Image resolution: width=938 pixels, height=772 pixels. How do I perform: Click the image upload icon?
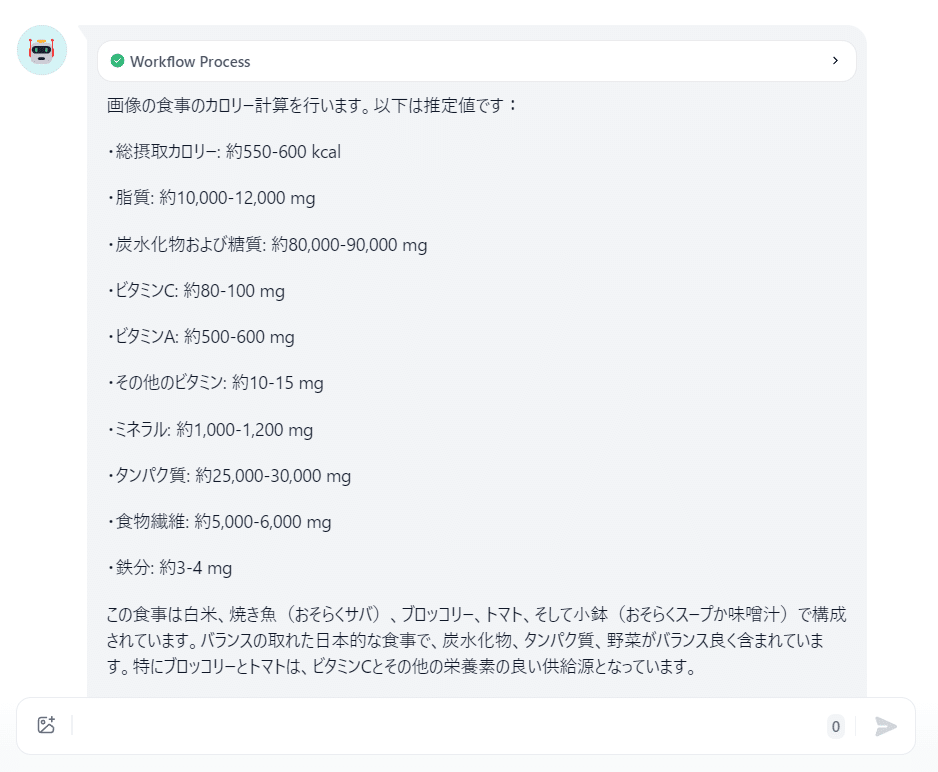tap(46, 725)
